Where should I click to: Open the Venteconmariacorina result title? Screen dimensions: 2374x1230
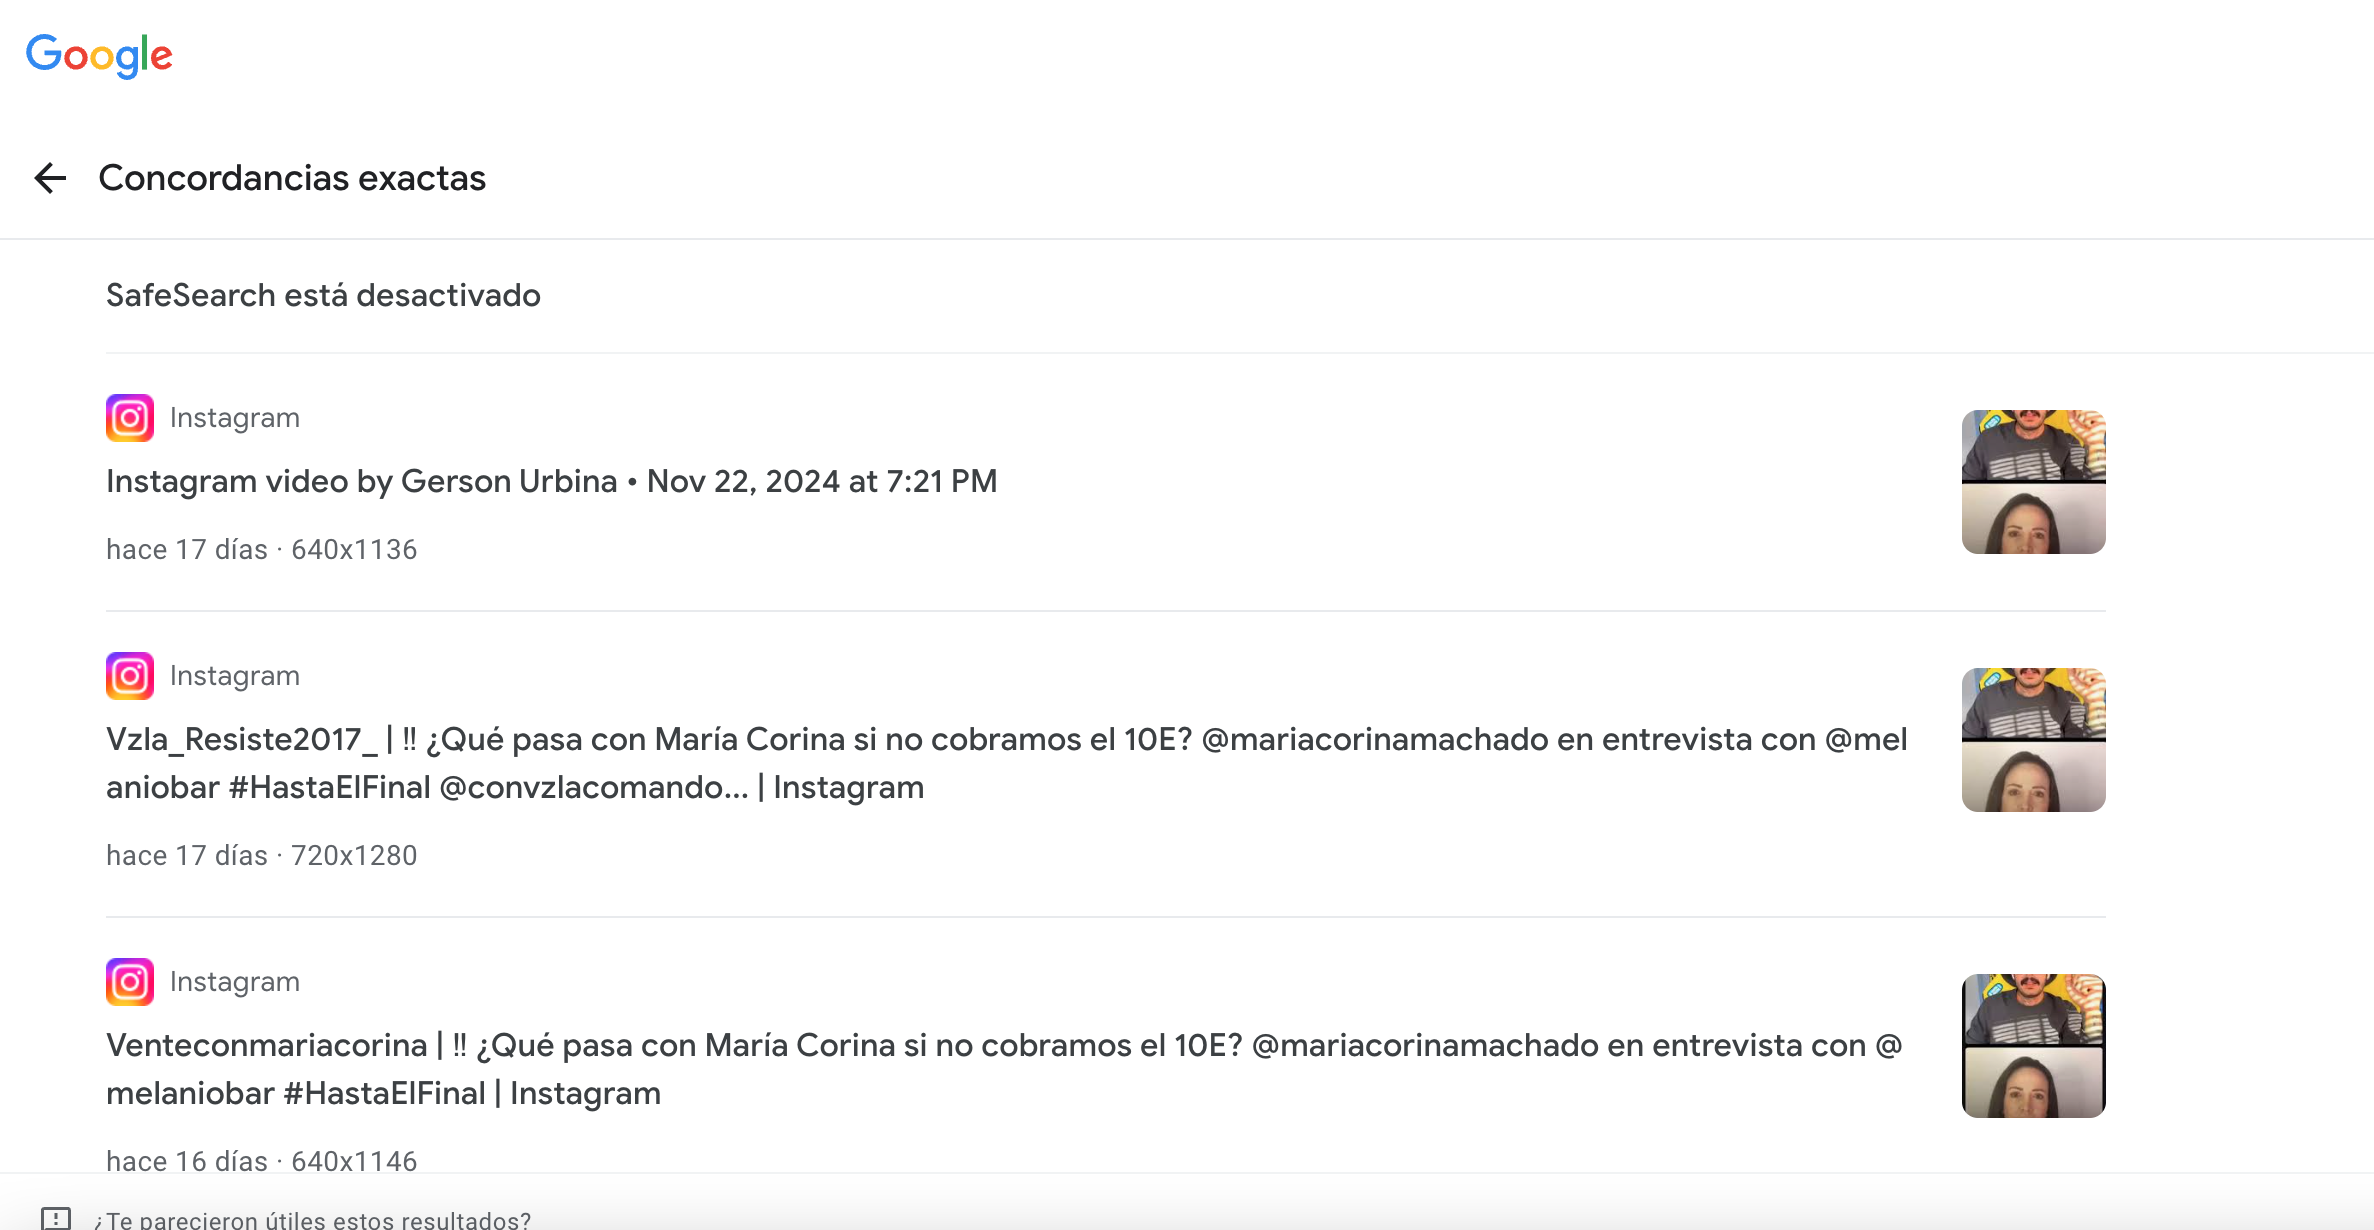(1004, 1069)
